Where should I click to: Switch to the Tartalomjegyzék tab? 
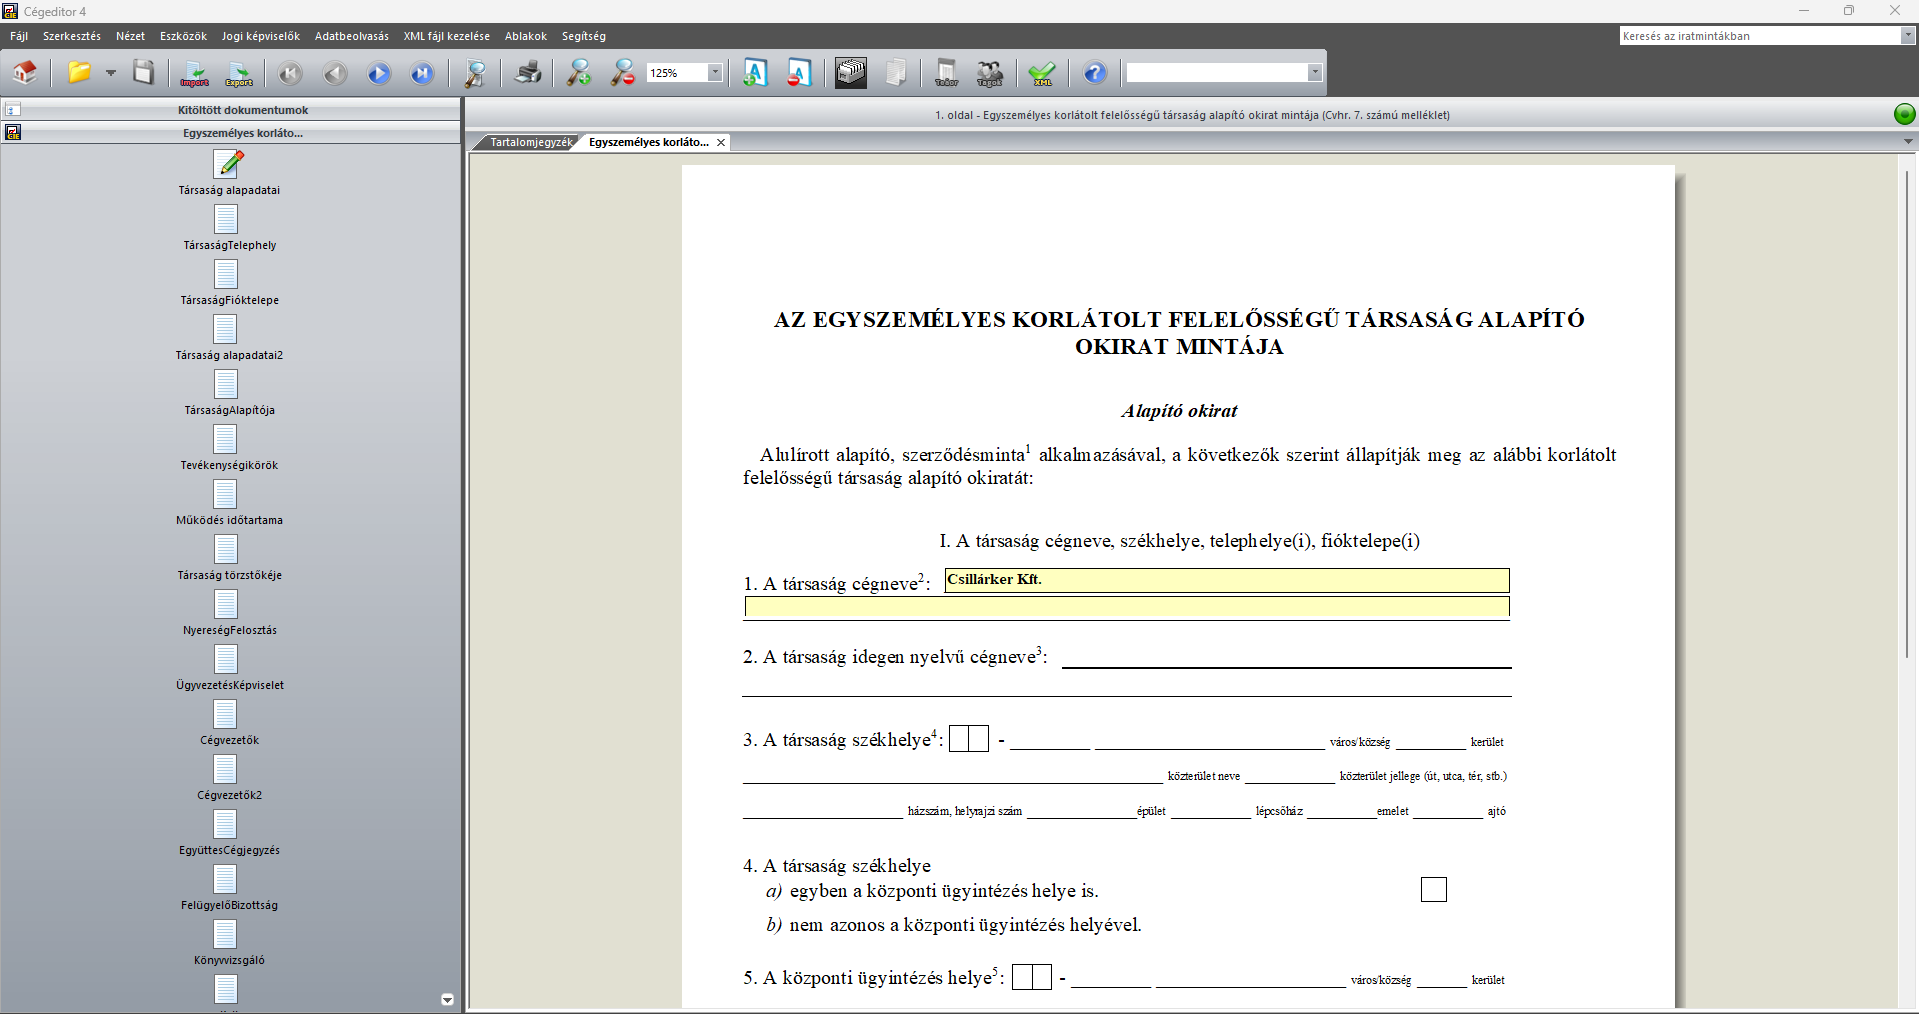[x=530, y=142]
